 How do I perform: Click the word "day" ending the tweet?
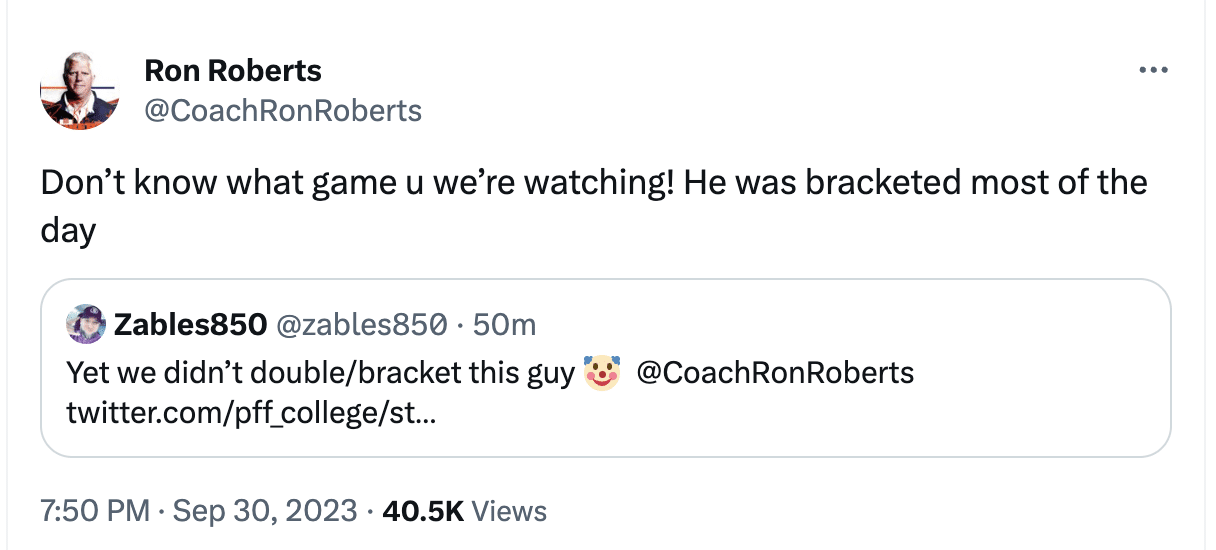point(68,231)
